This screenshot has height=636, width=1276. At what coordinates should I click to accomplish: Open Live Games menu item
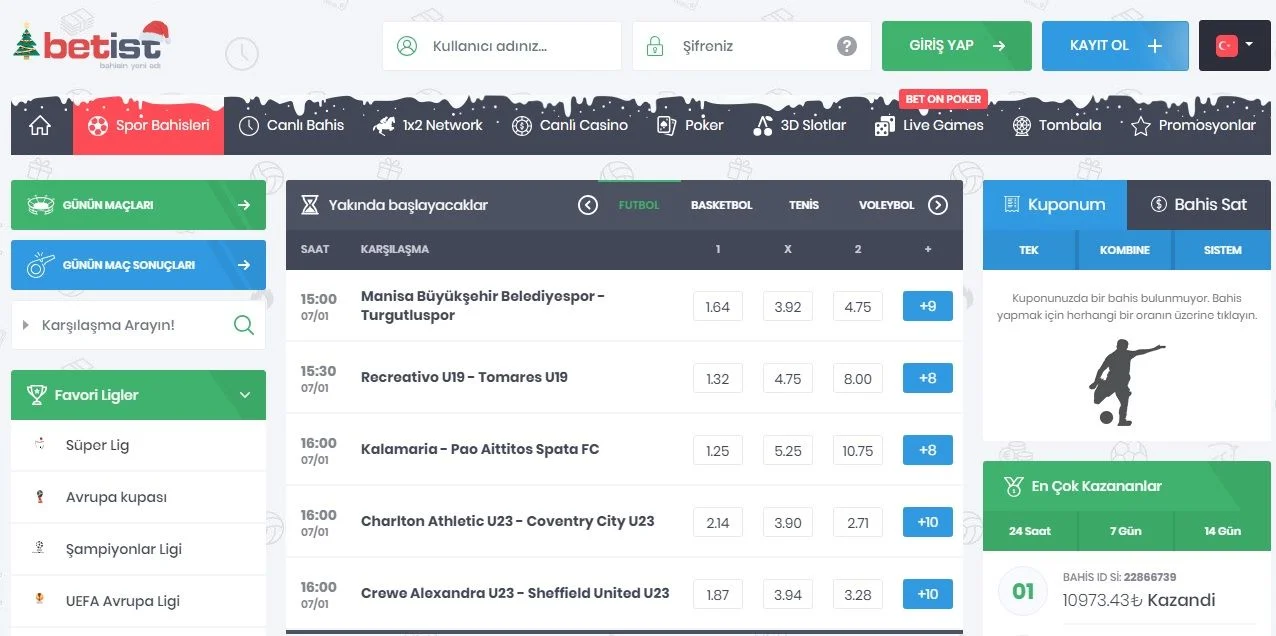(x=929, y=125)
